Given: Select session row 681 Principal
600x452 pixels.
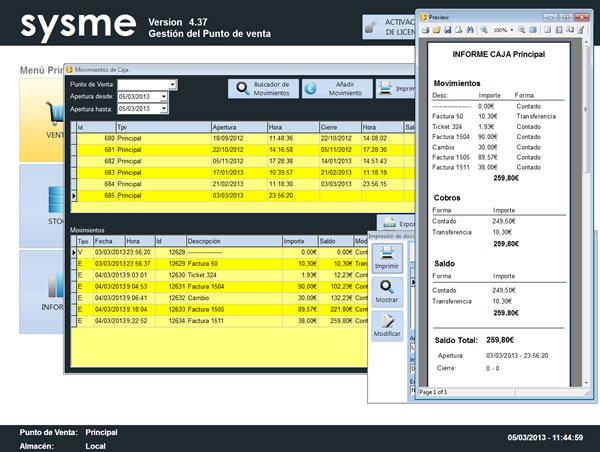Looking at the screenshot, I should (245, 150).
